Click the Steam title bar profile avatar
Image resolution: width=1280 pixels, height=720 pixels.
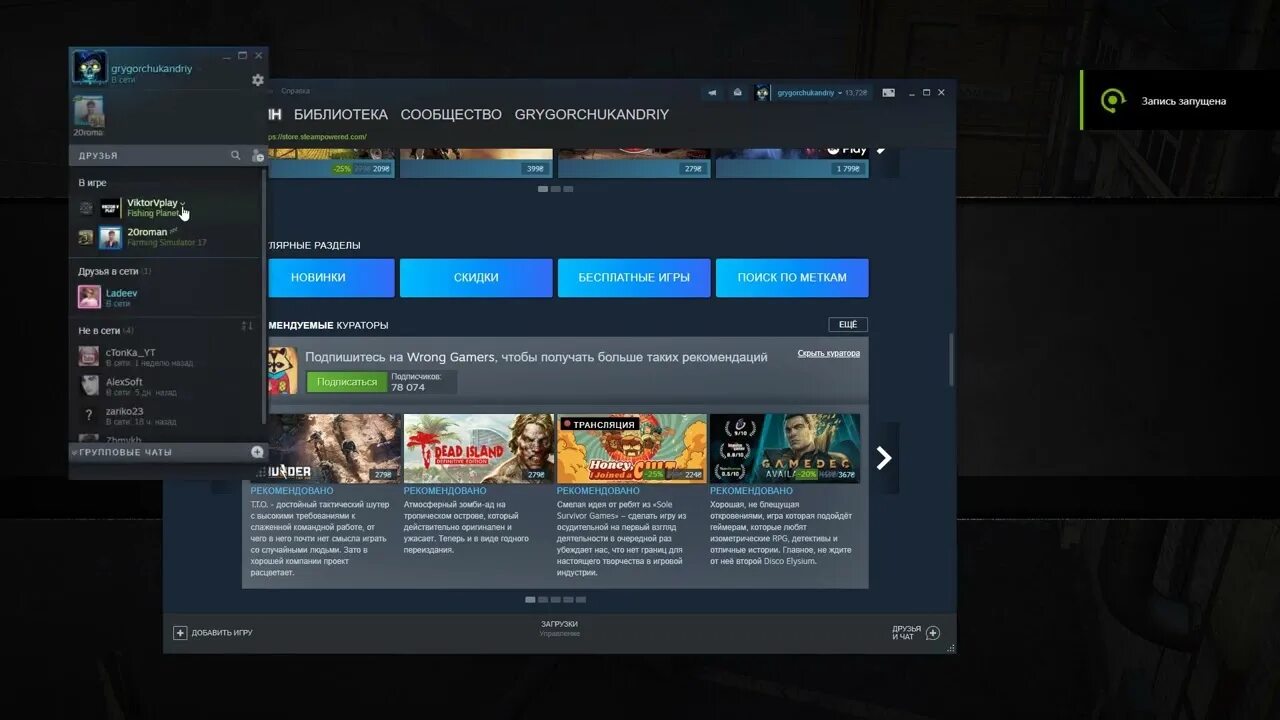763,92
